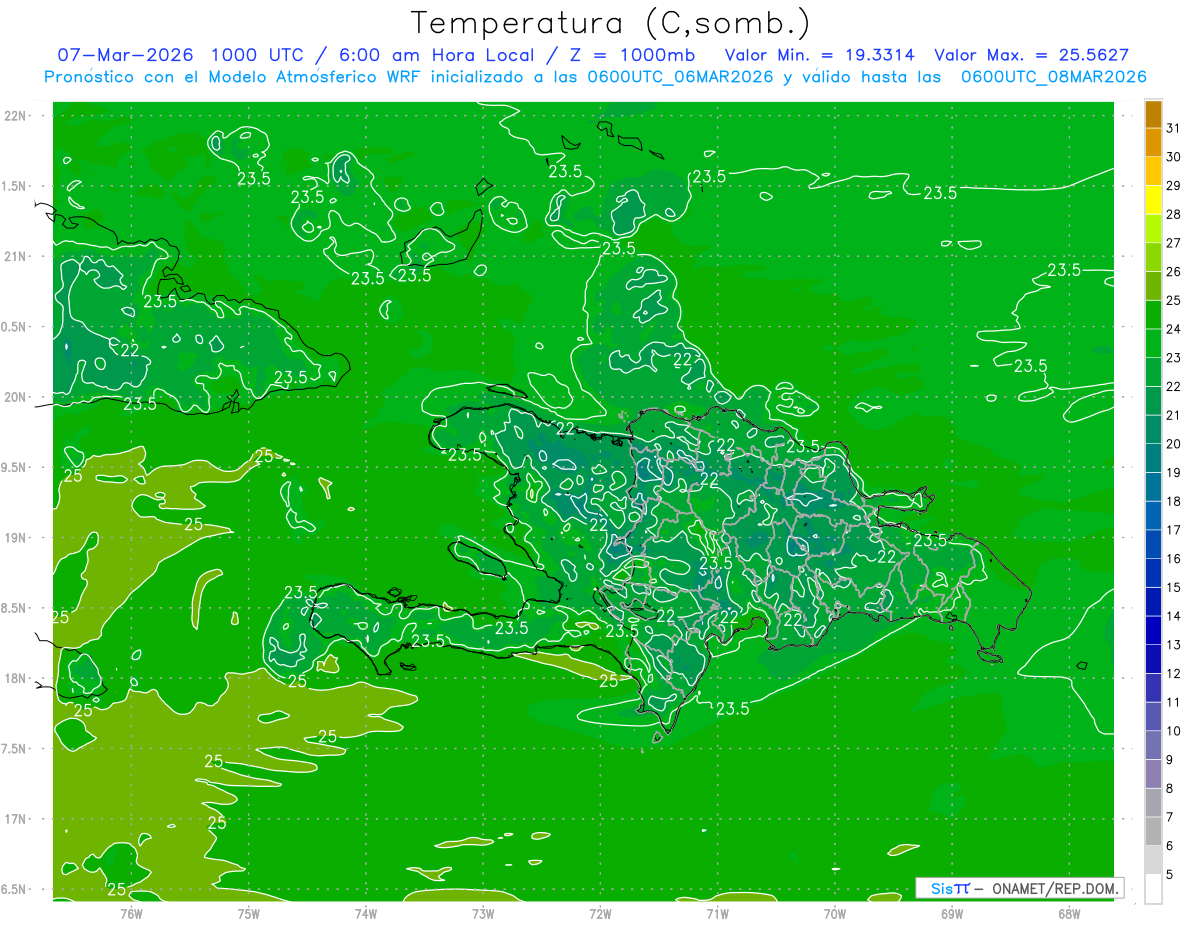
Task: Click the lime-green color bar segment between 26 and 27
Action: pos(1153,258)
